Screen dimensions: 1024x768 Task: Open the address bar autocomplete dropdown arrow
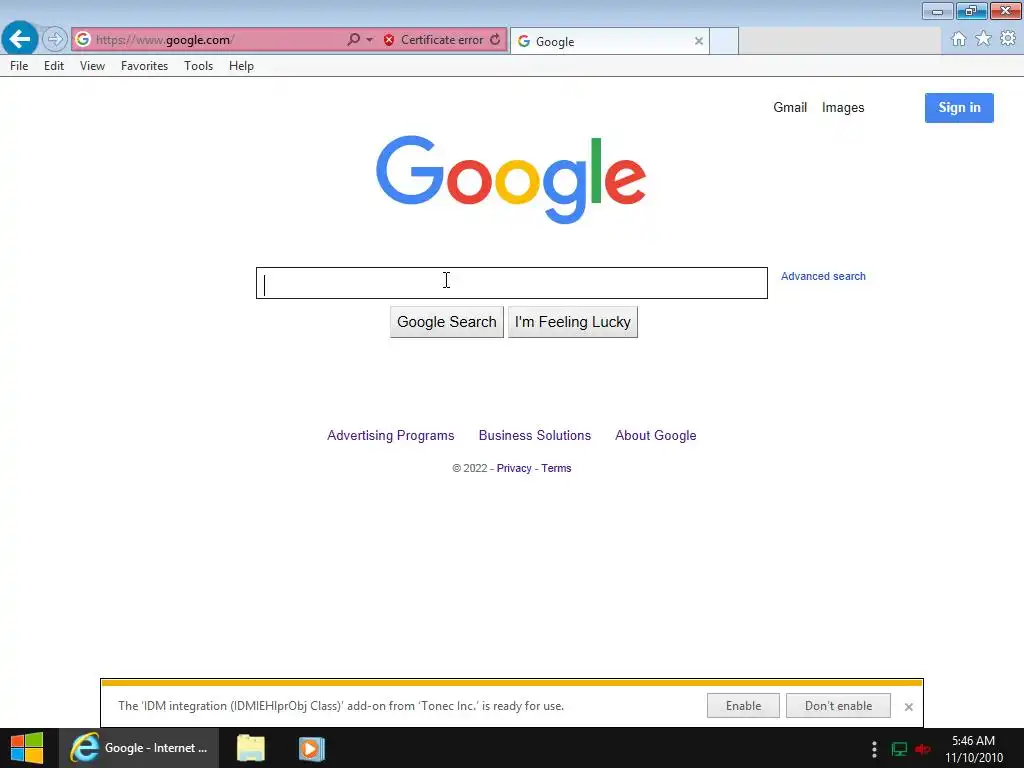[x=370, y=40]
